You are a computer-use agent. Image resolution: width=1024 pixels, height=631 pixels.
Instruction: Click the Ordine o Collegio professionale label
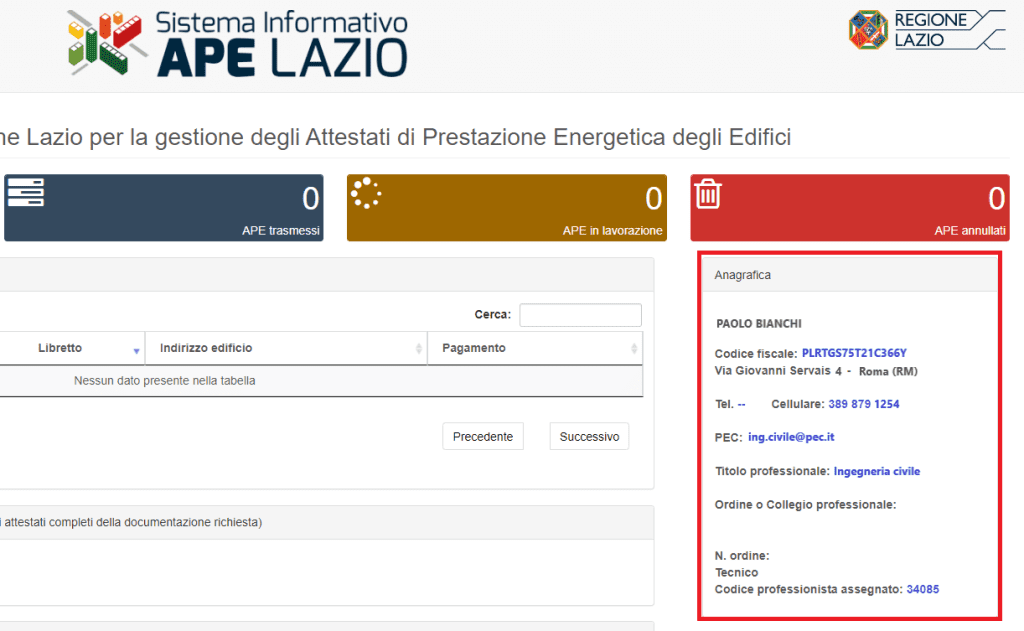805,504
